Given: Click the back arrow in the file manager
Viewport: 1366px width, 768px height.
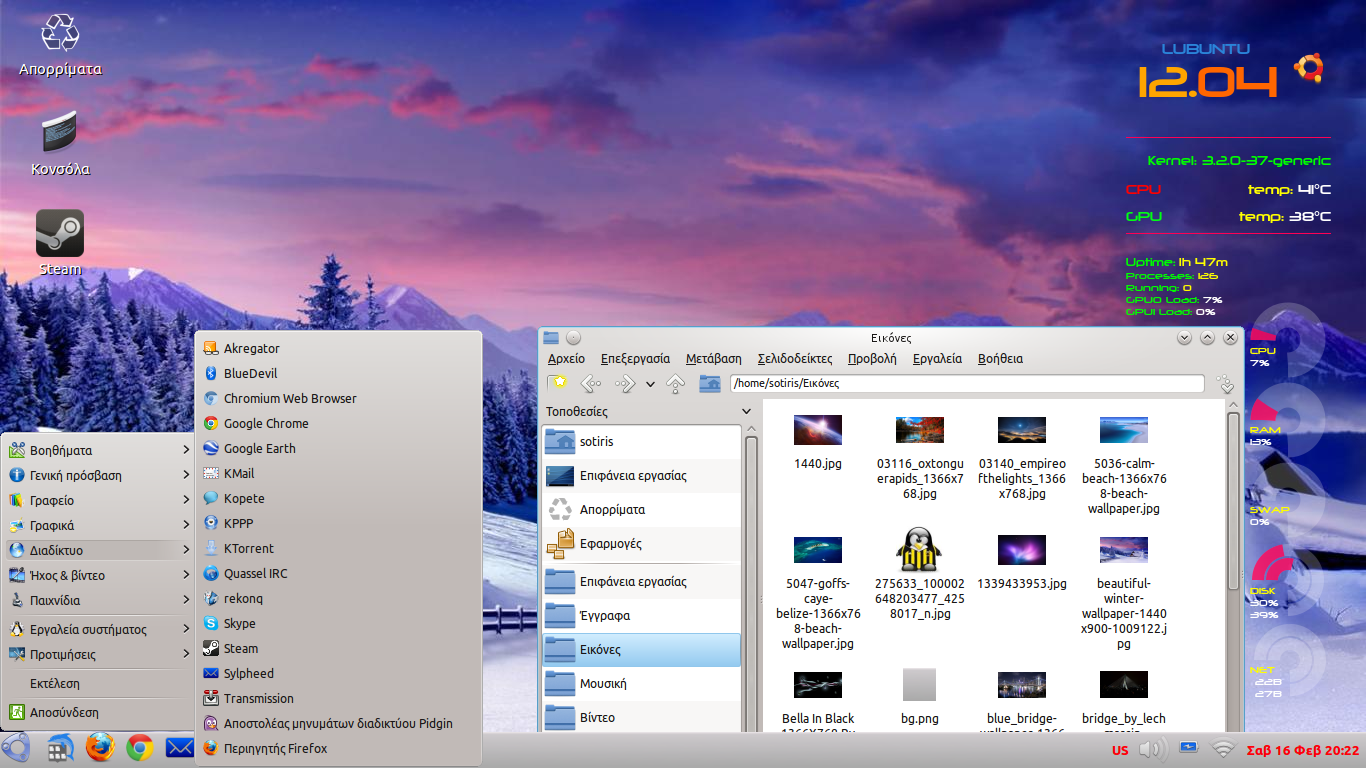Looking at the screenshot, I should (591, 383).
